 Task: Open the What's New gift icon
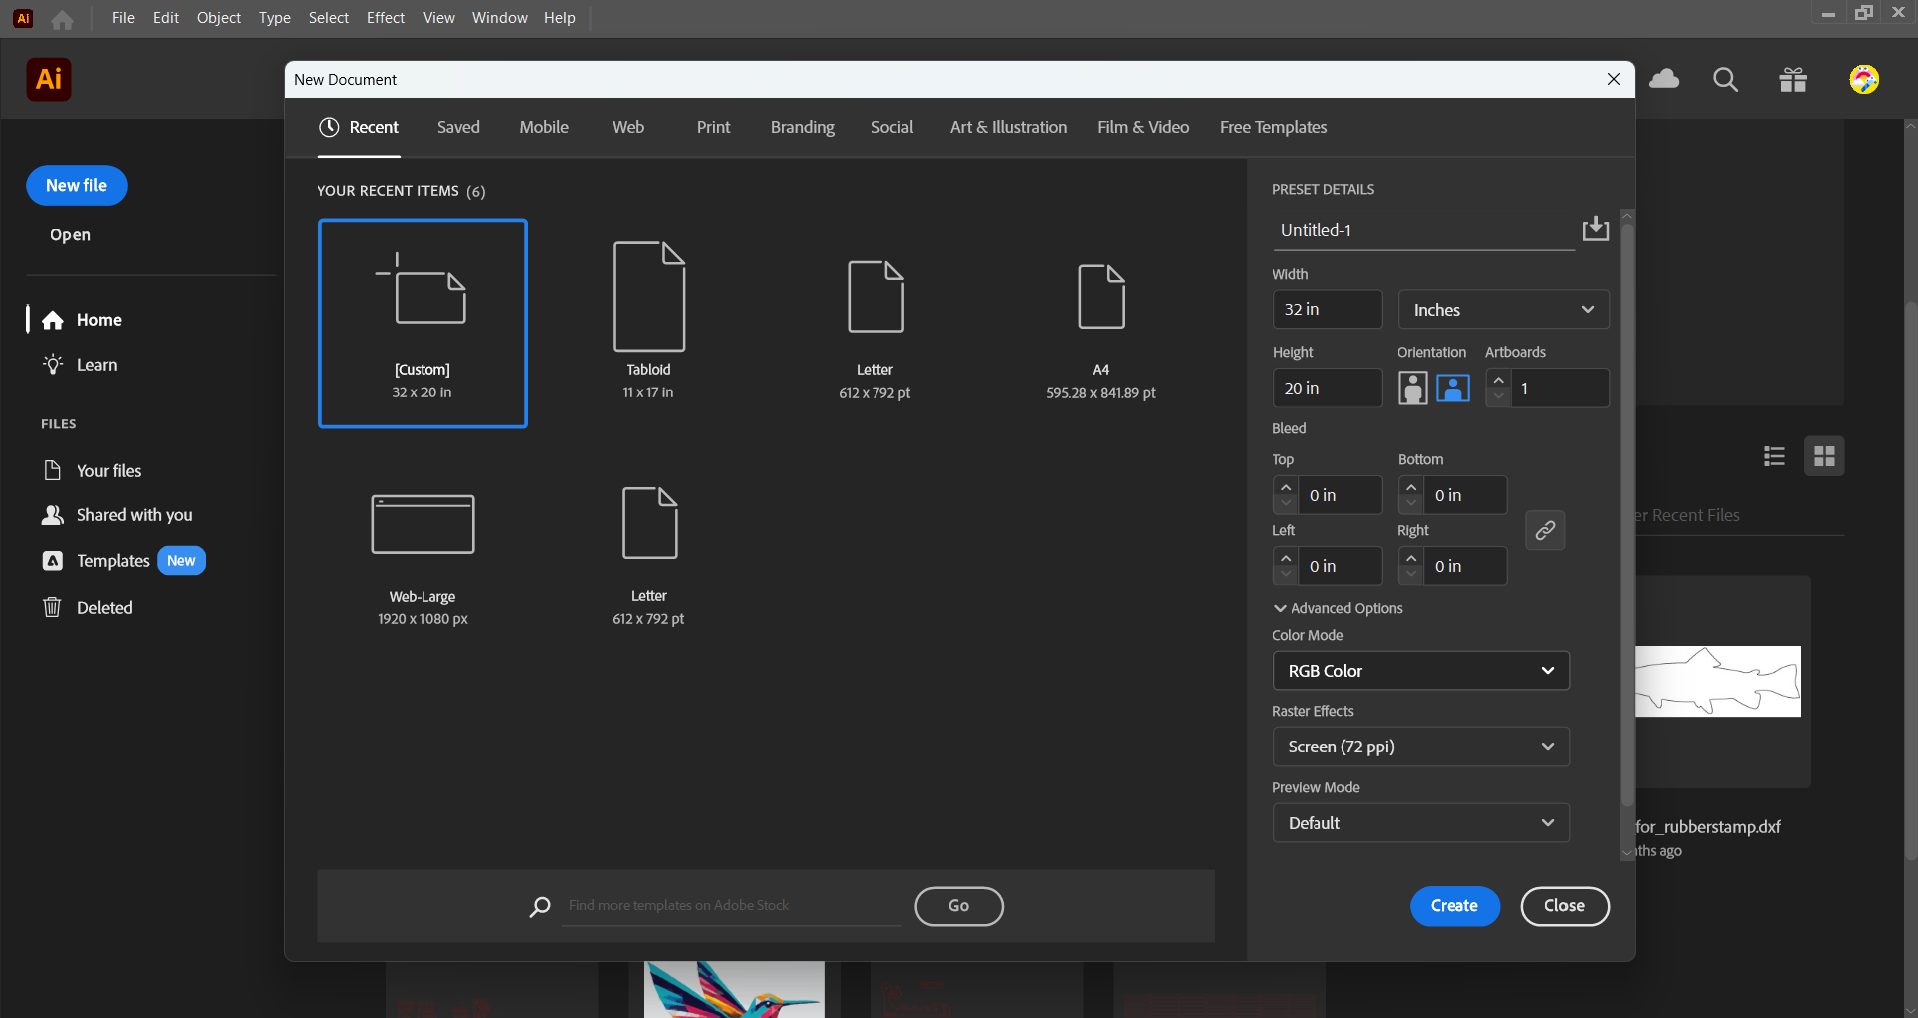tap(1793, 80)
